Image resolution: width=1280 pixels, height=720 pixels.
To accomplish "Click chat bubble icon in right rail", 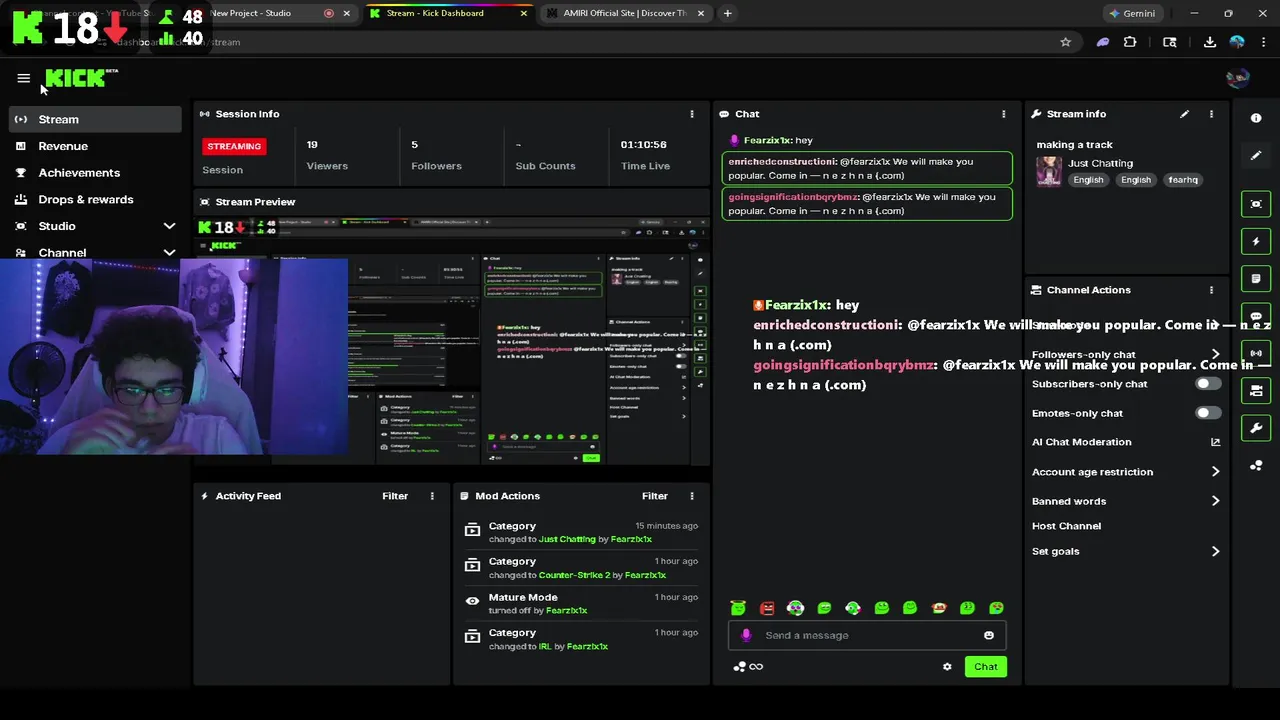I will (x=1256, y=316).
